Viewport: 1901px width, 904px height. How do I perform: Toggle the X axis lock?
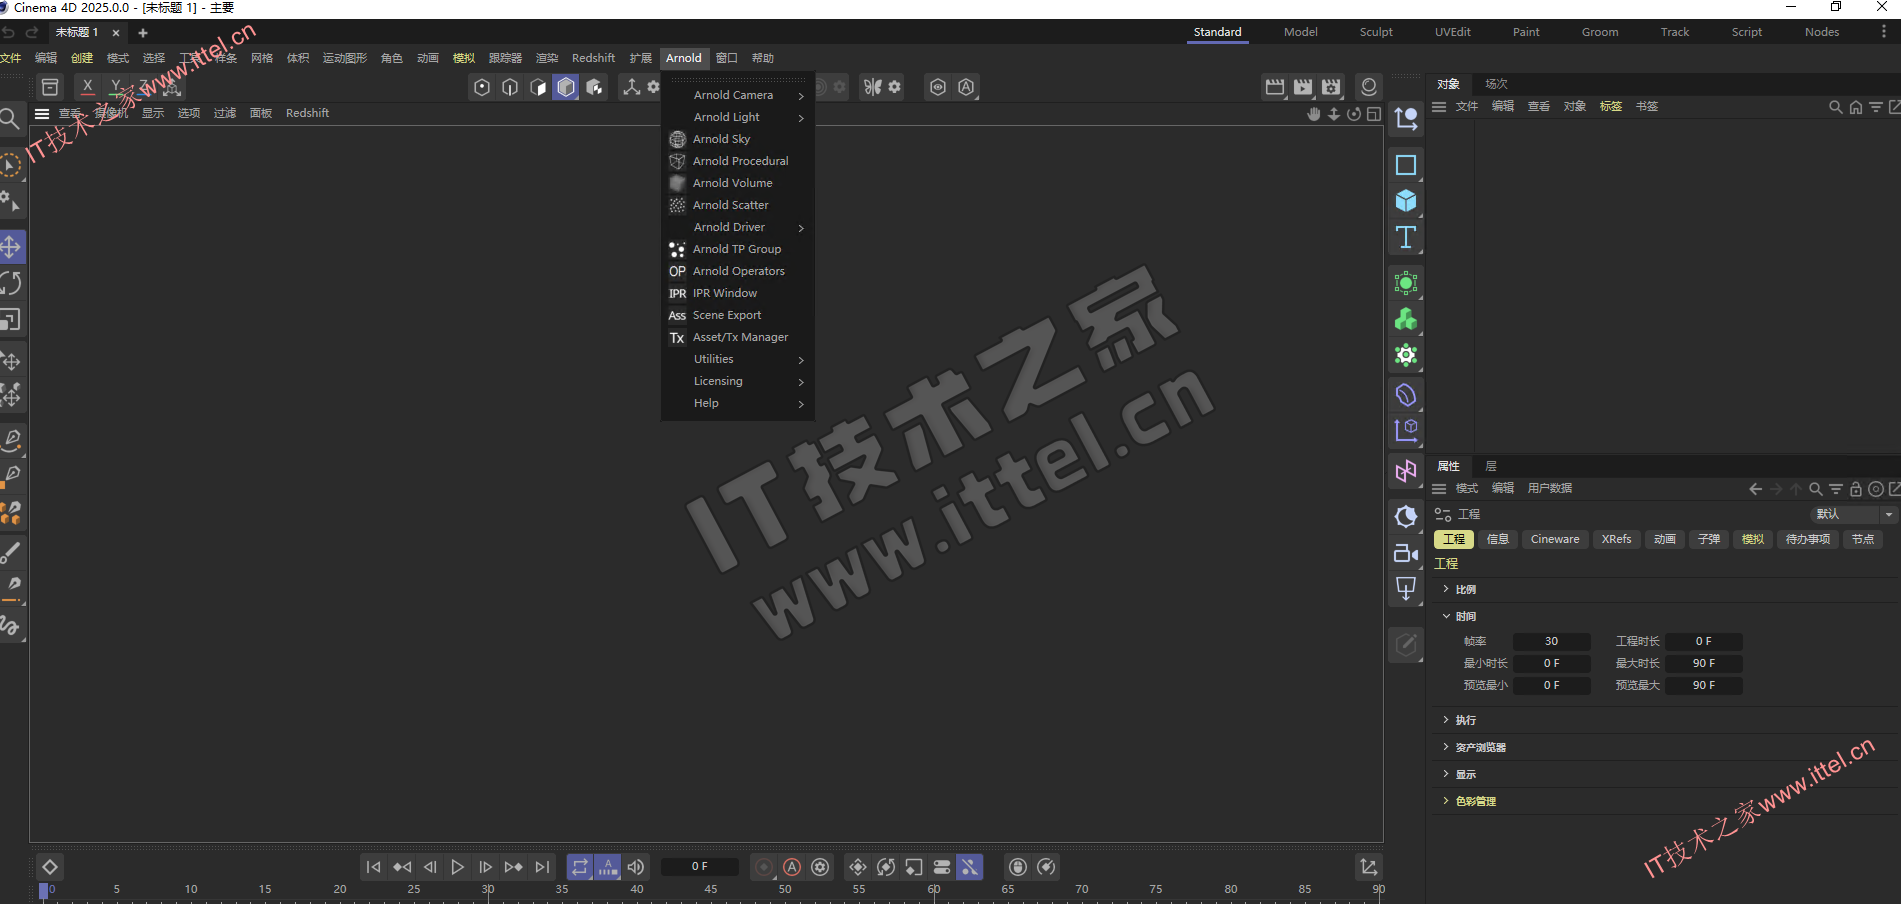(88, 86)
